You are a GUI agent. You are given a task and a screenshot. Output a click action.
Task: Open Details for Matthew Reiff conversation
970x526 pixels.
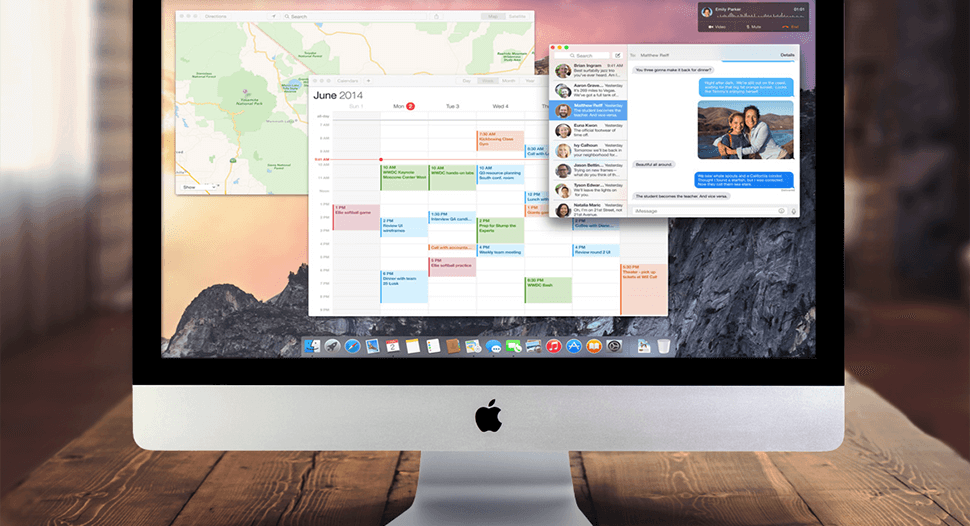click(787, 55)
